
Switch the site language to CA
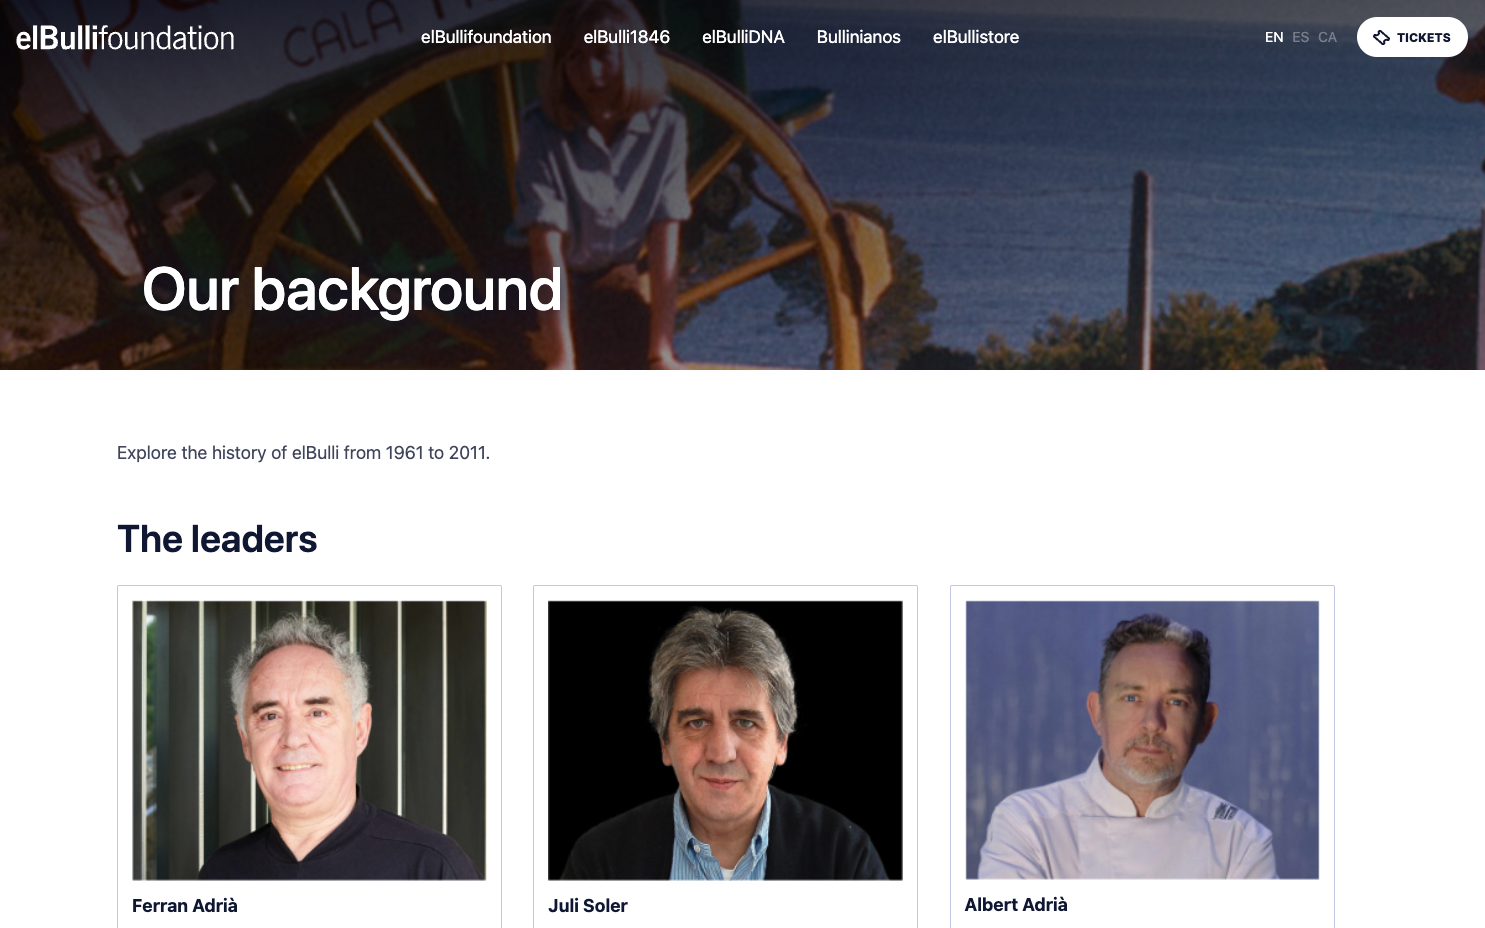pos(1327,37)
